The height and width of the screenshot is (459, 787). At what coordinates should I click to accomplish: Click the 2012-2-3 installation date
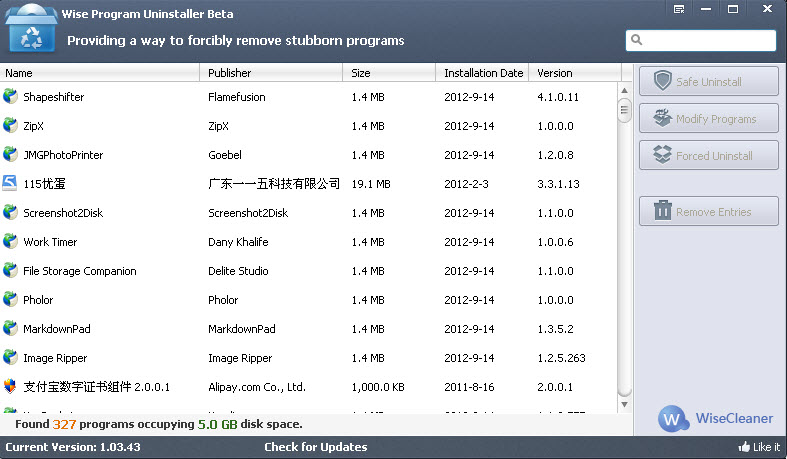(x=466, y=184)
